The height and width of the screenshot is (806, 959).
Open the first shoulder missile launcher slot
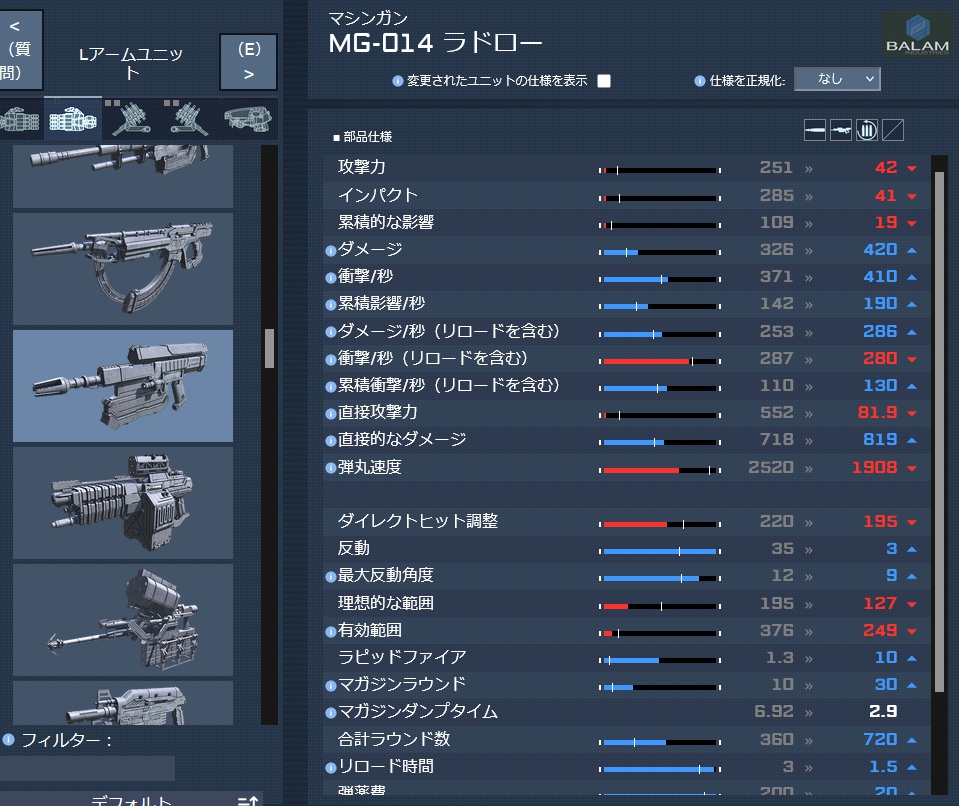(130, 119)
